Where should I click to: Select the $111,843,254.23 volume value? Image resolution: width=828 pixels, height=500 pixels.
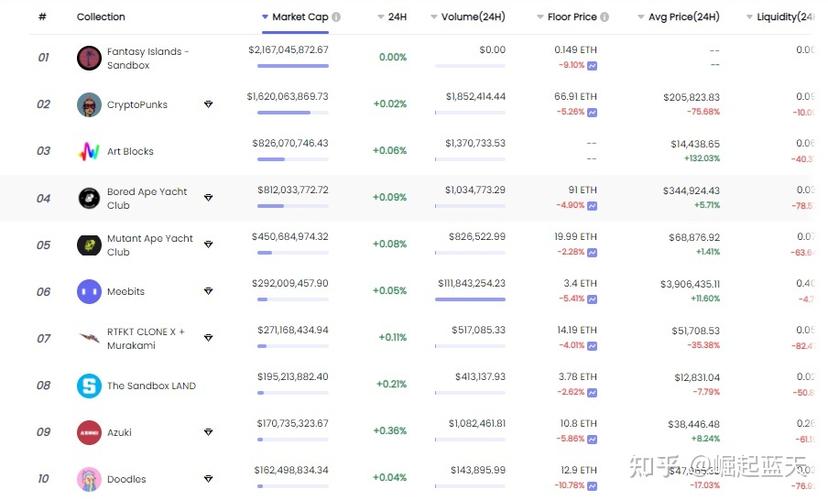472,284
